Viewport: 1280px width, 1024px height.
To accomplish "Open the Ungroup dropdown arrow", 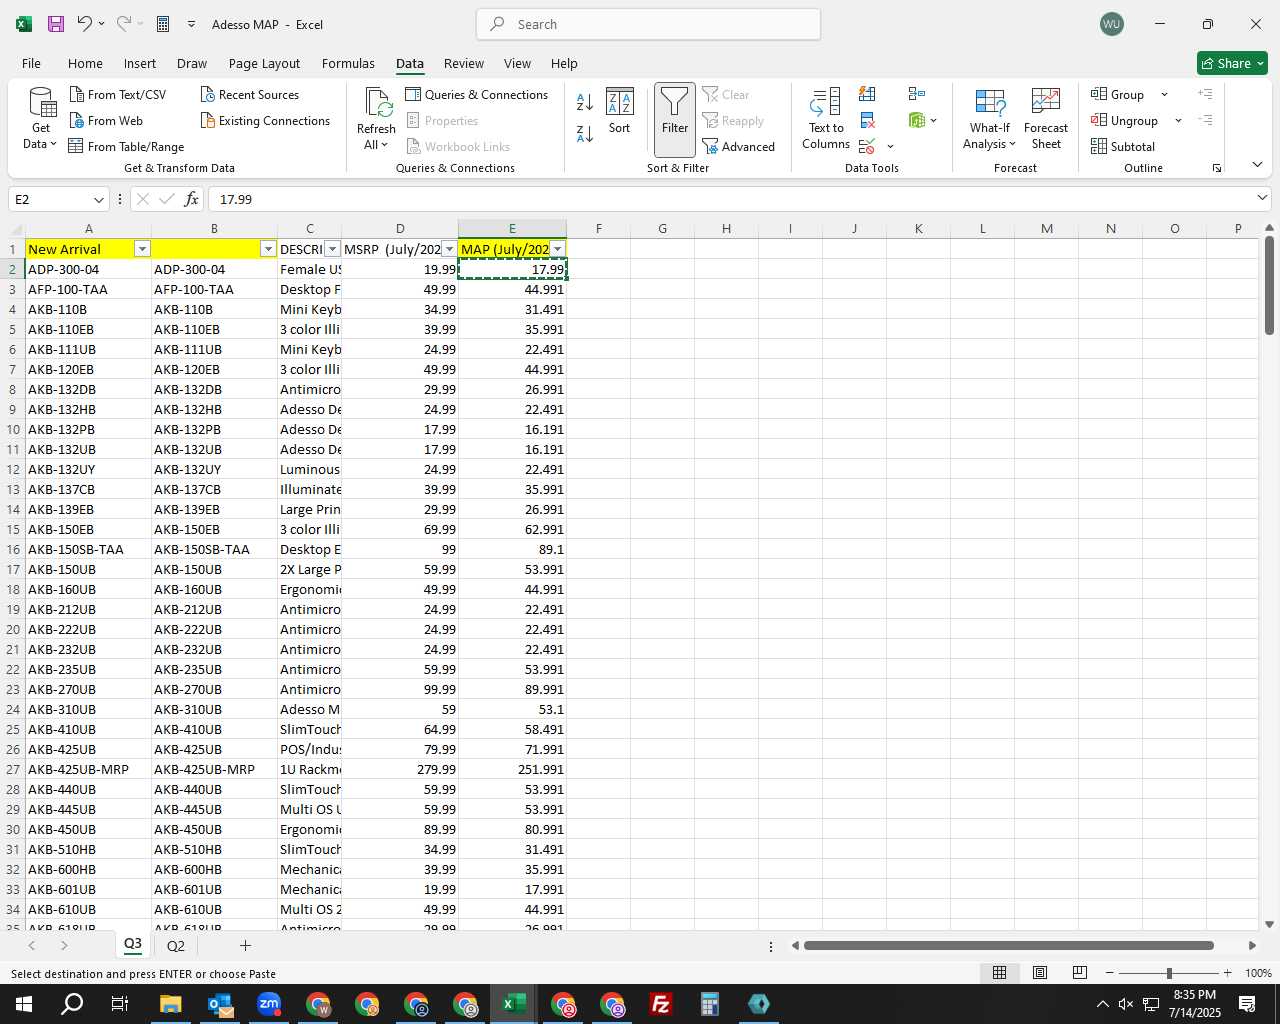I will click(x=1178, y=120).
